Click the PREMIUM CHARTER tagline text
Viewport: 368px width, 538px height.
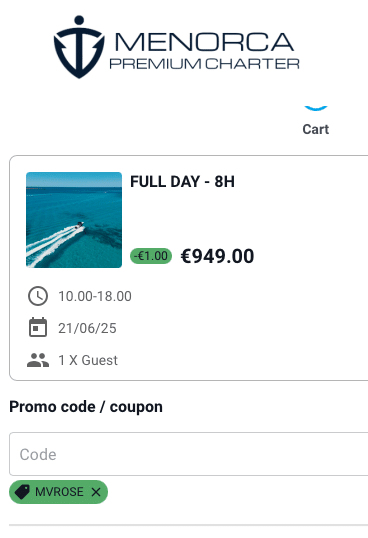click(204, 64)
